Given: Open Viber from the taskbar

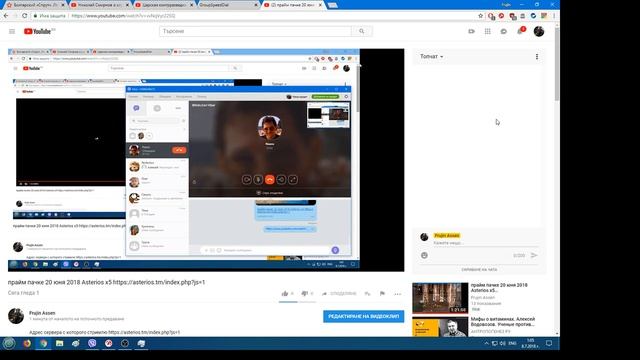Looking at the screenshot, I should point(92,343).
